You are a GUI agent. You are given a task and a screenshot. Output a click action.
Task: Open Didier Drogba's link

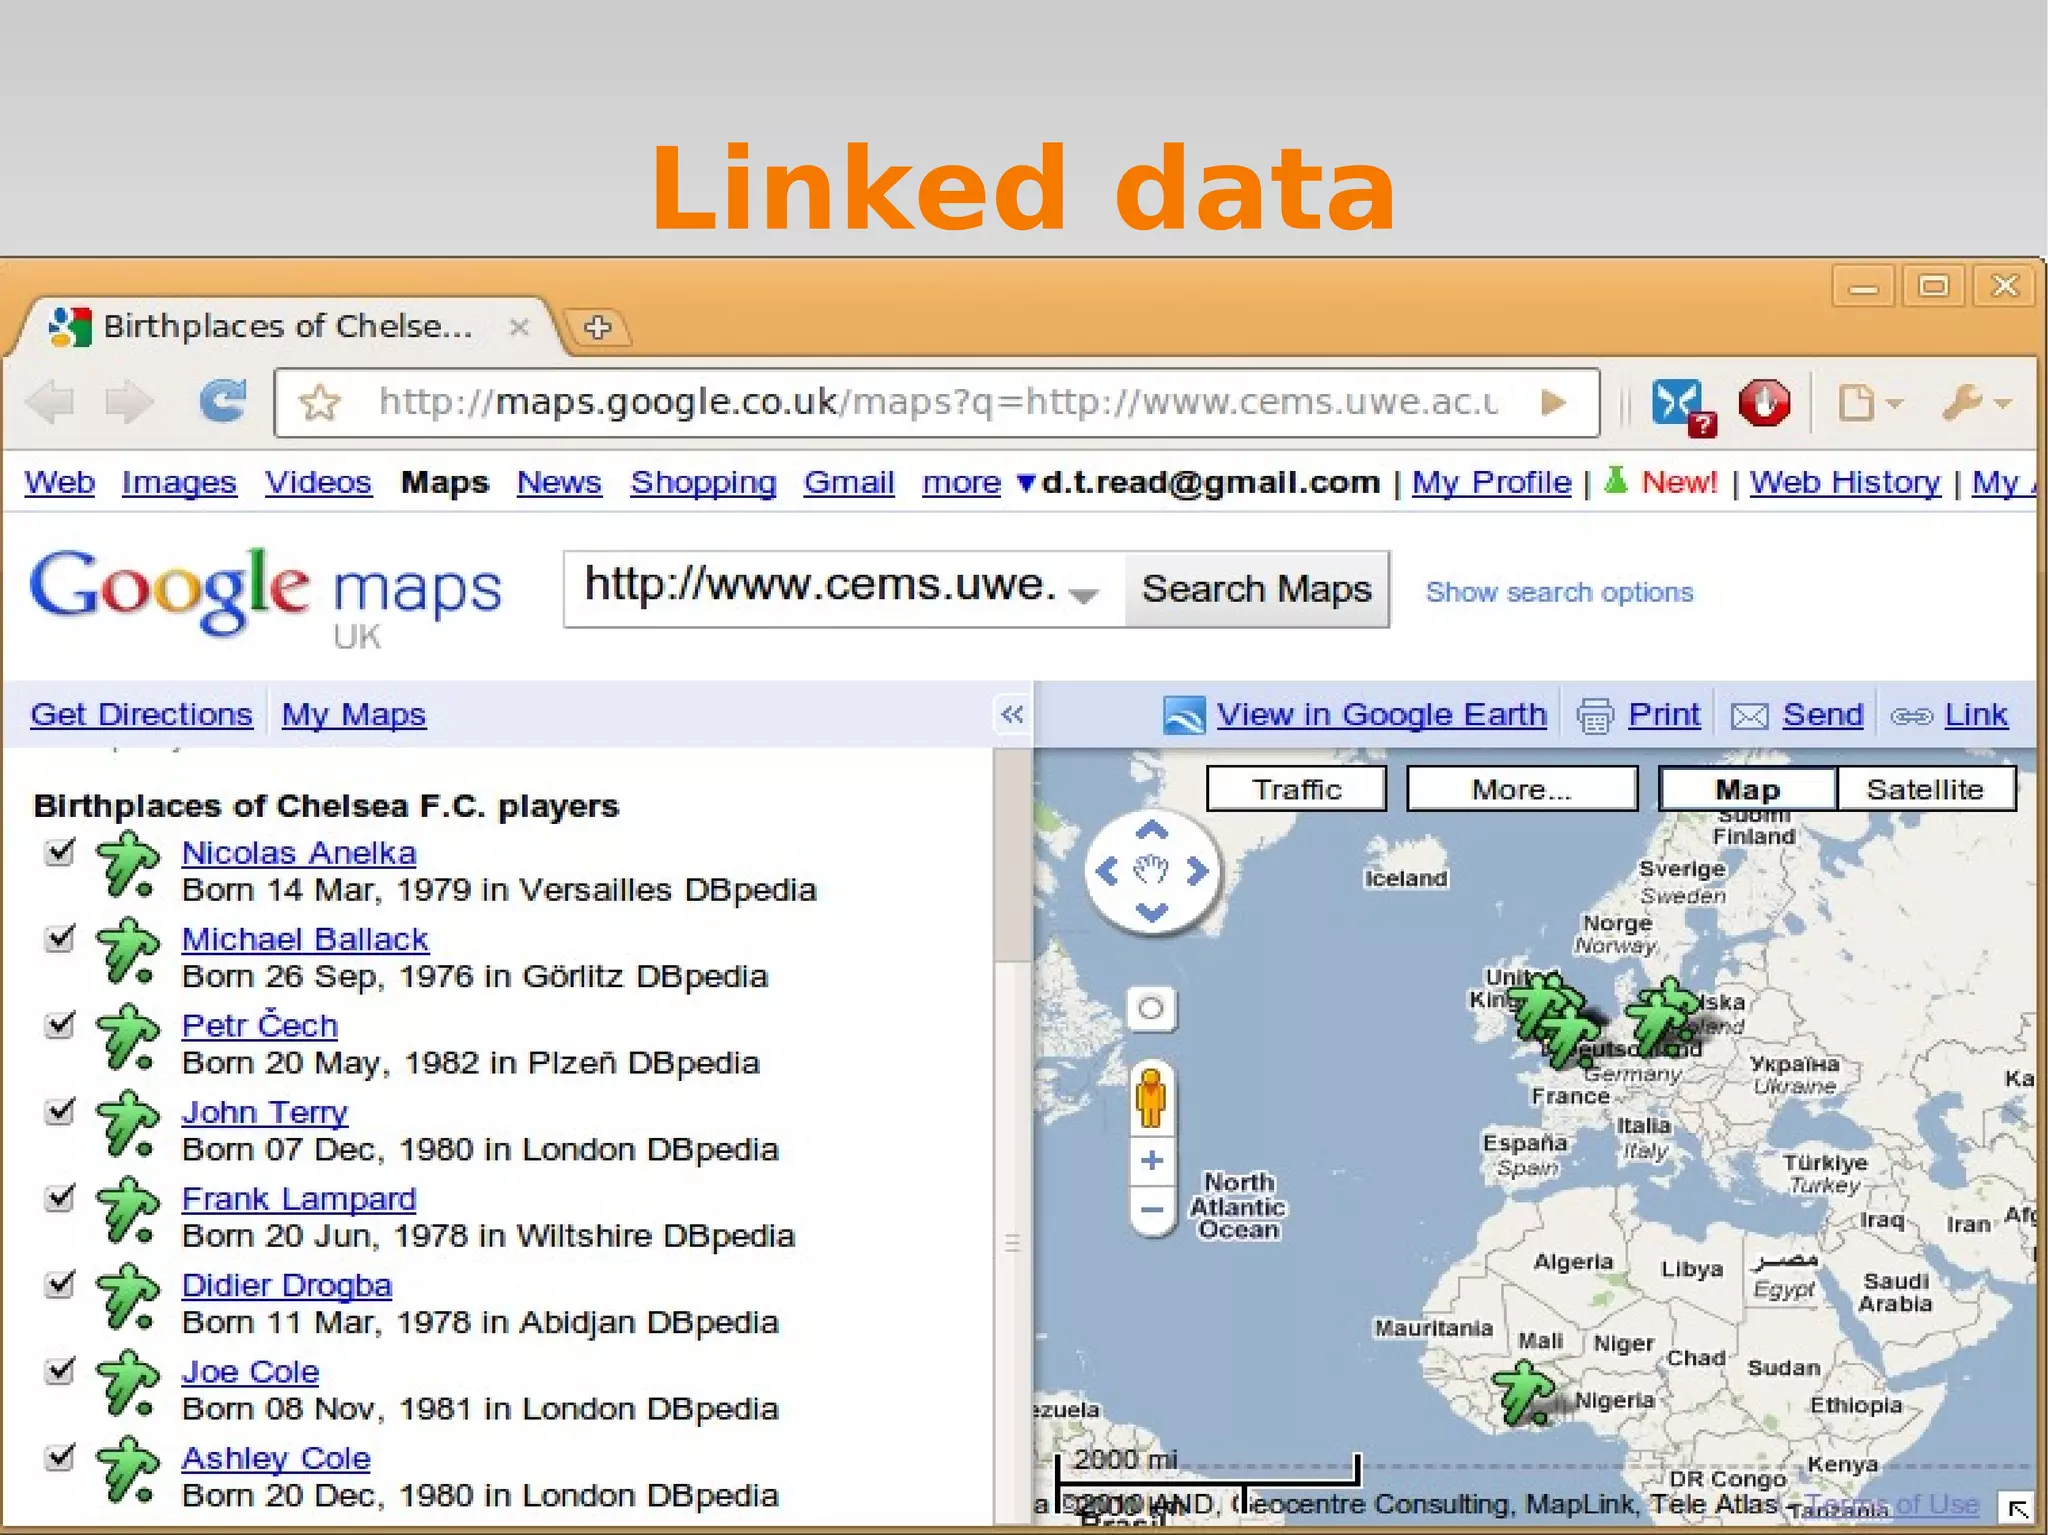coord(287,1285)
